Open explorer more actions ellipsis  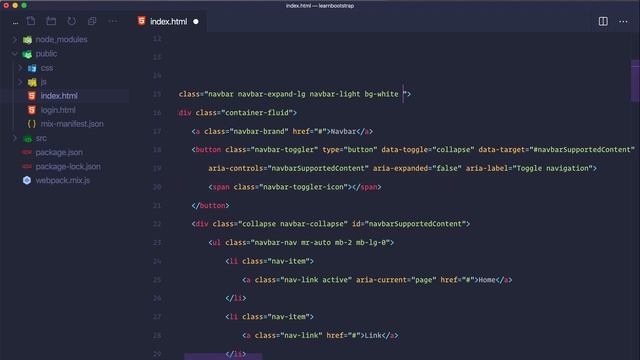tap(113, 21)
